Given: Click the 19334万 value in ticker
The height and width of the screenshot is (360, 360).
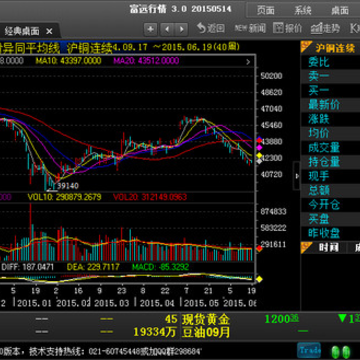Looking at the screenshot, I should click(155, 332).
